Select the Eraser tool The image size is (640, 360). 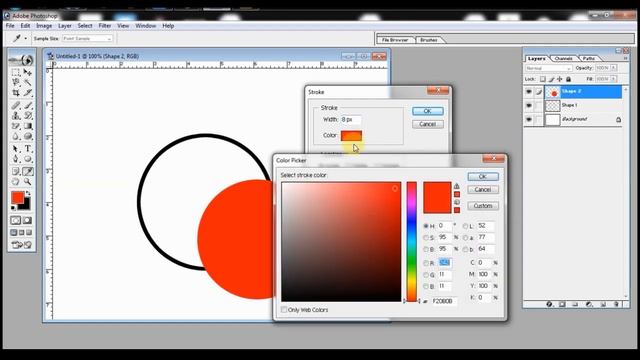tap(16, 126)
